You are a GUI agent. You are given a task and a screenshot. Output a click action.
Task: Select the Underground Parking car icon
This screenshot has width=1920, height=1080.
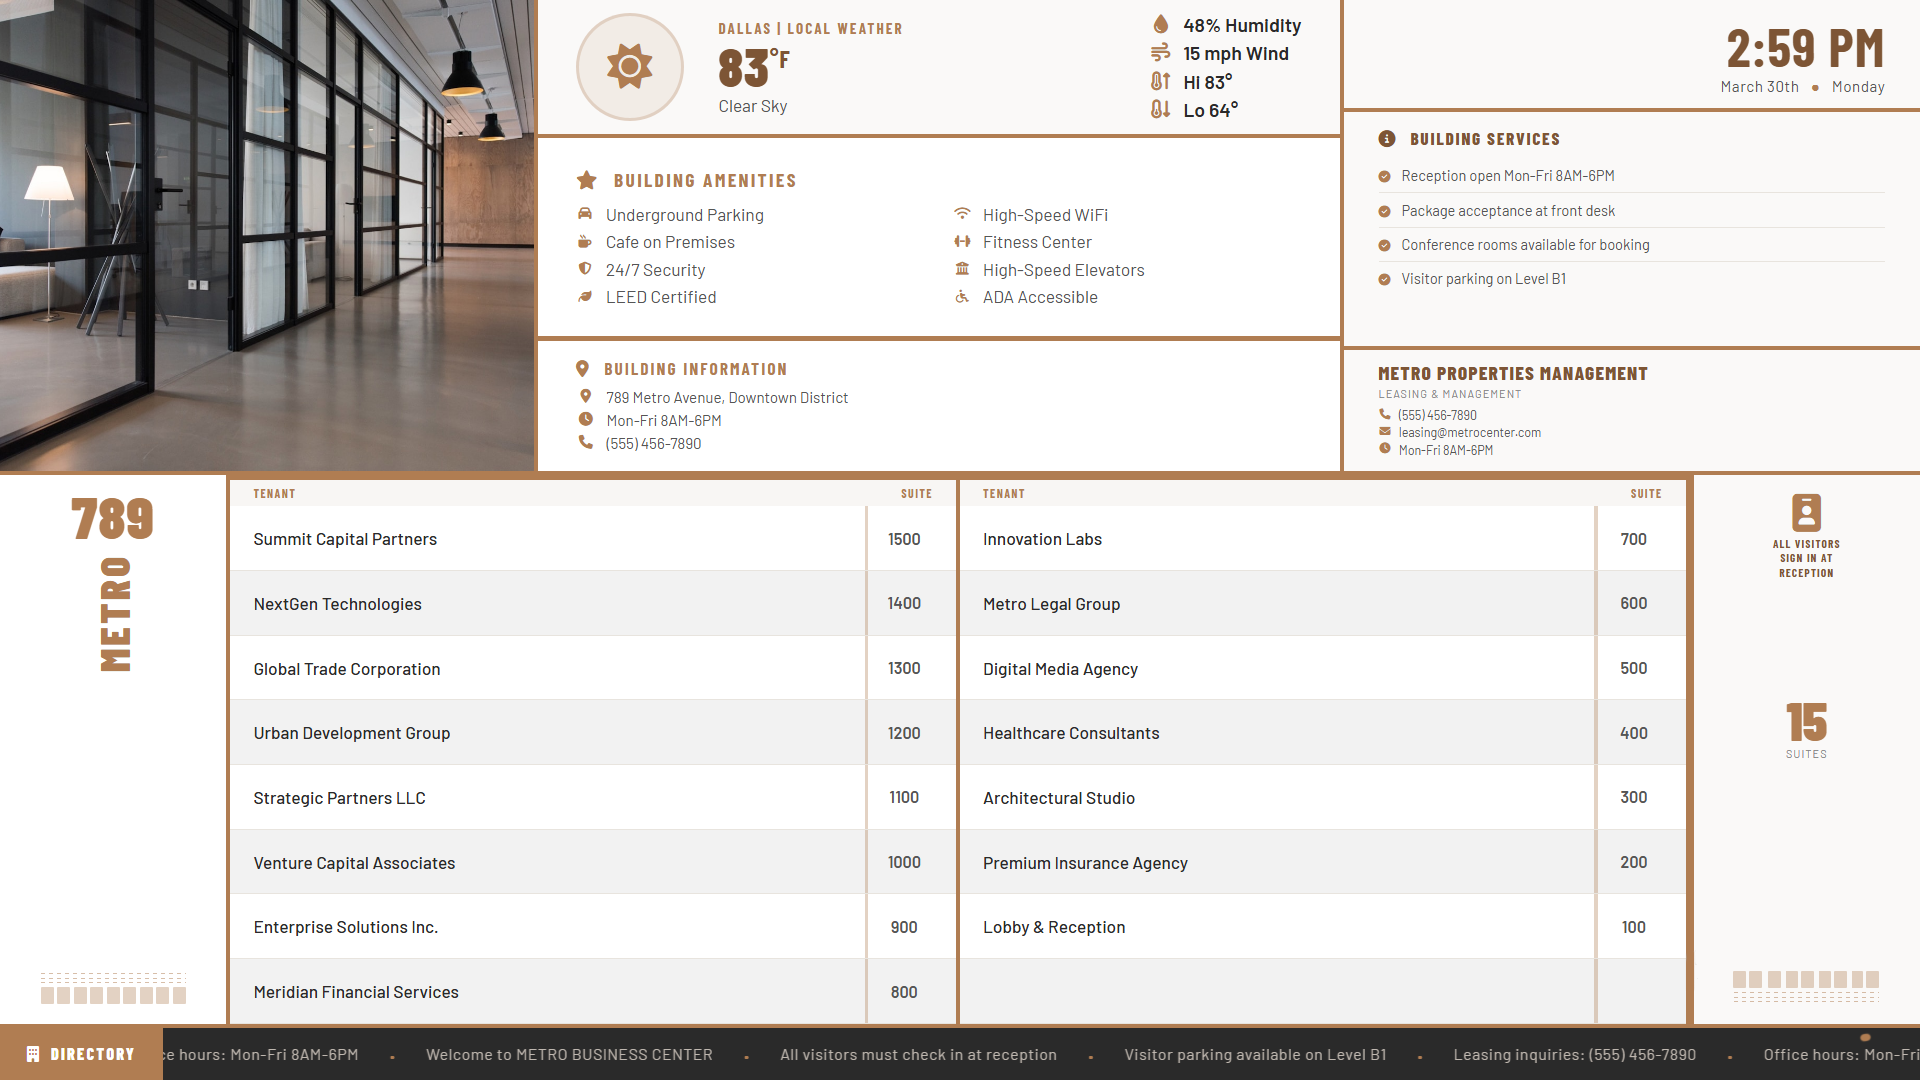coord(585,214)
